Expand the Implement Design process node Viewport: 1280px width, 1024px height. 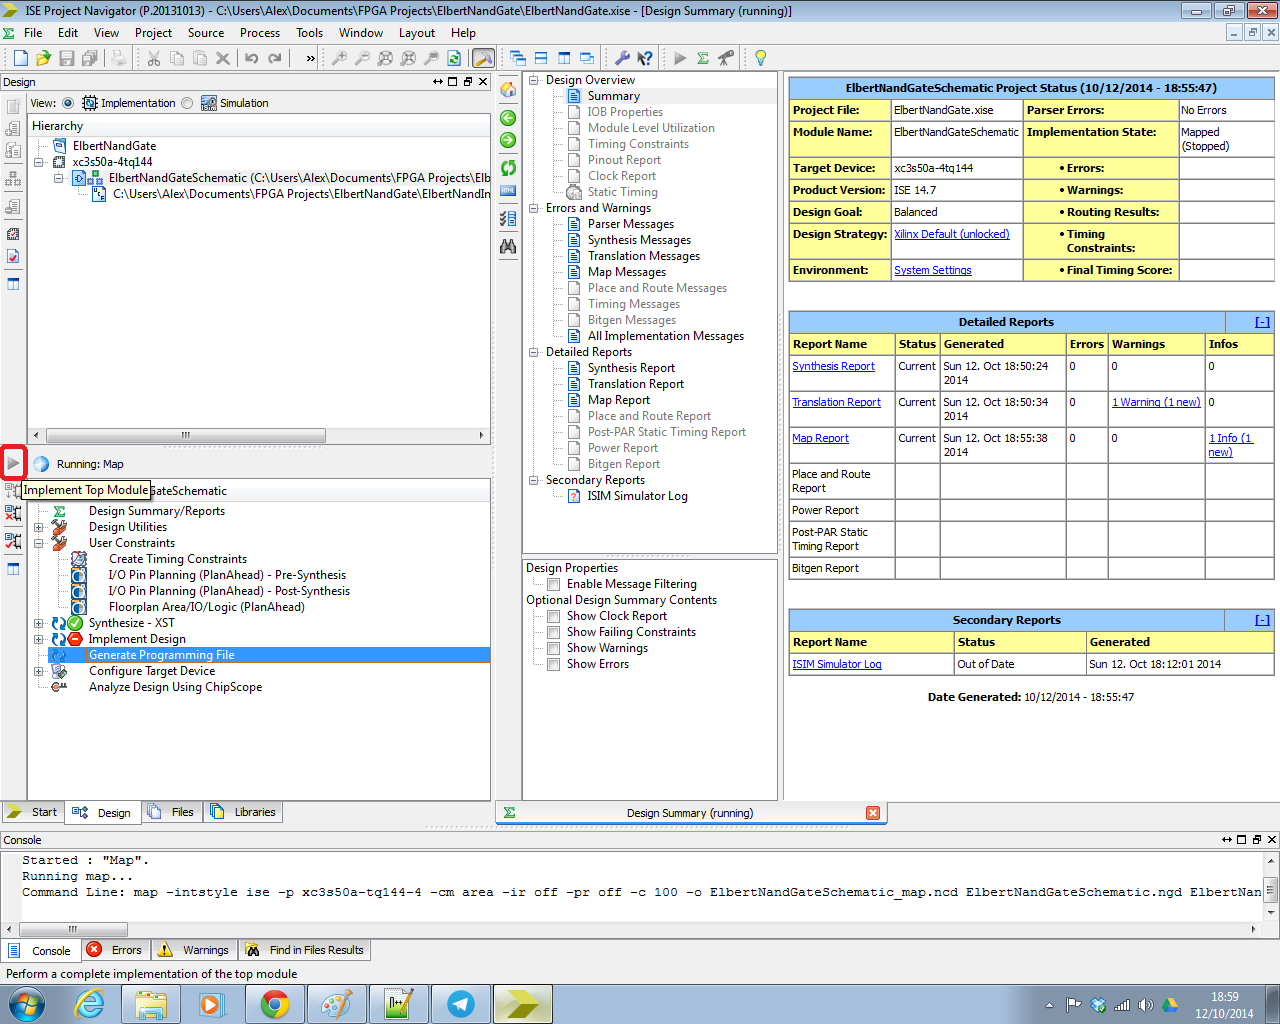[x=39, y=639]
